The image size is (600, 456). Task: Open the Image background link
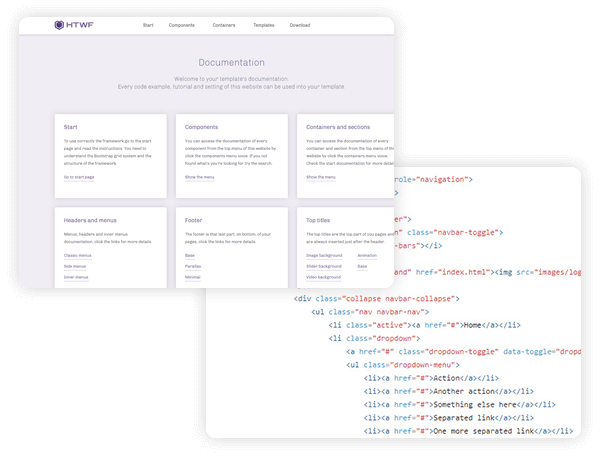pyautogui.click(x=324, y=256)
